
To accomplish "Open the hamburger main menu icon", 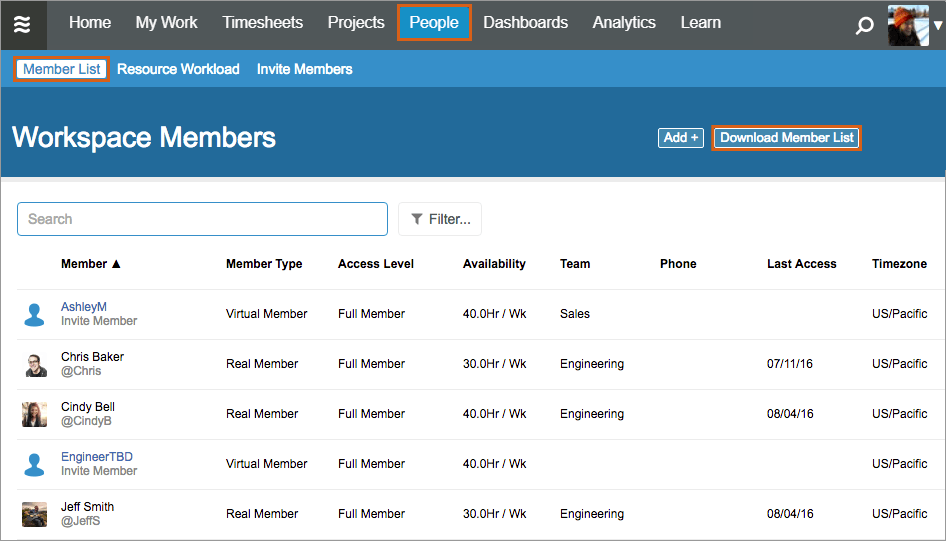I will pyautogui.click(x=22, y=24).
